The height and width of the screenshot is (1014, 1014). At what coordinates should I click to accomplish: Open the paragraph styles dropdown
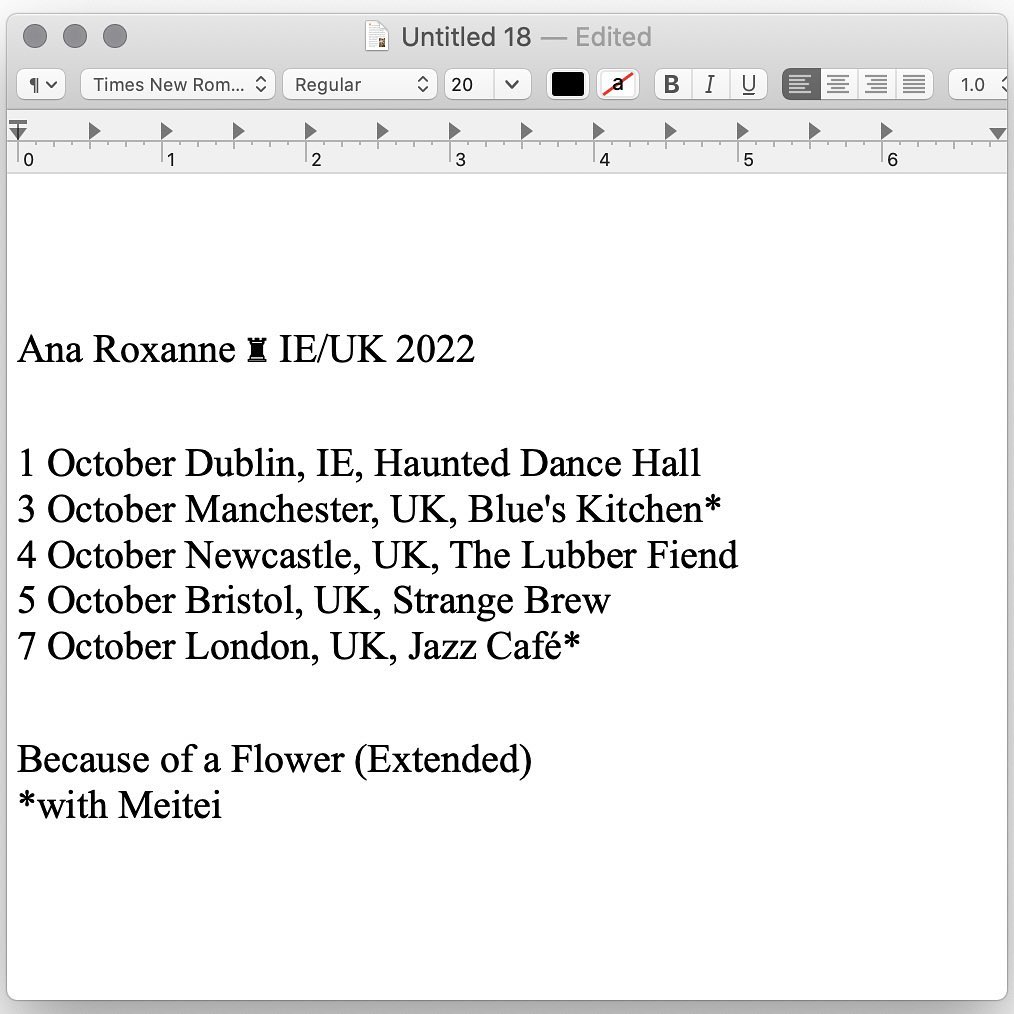click(41, 85)
